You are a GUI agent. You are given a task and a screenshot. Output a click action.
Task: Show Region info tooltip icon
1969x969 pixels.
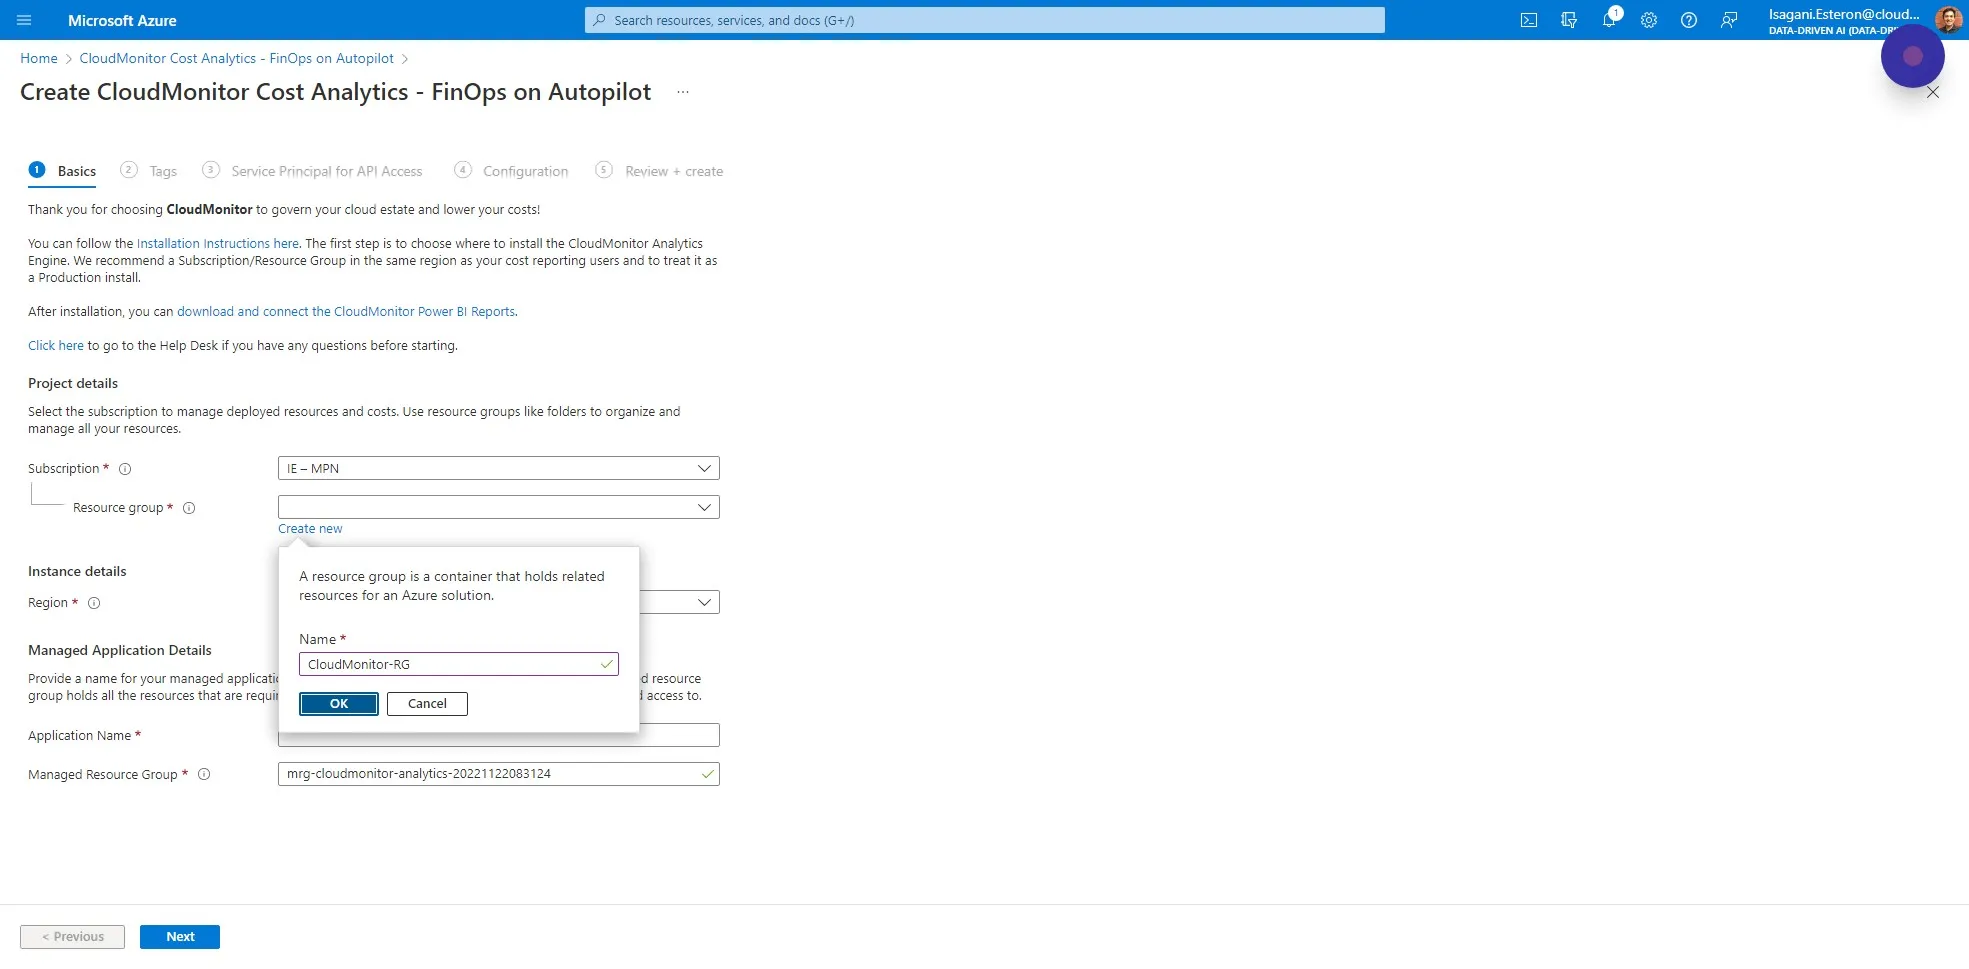tap(94, 603)
